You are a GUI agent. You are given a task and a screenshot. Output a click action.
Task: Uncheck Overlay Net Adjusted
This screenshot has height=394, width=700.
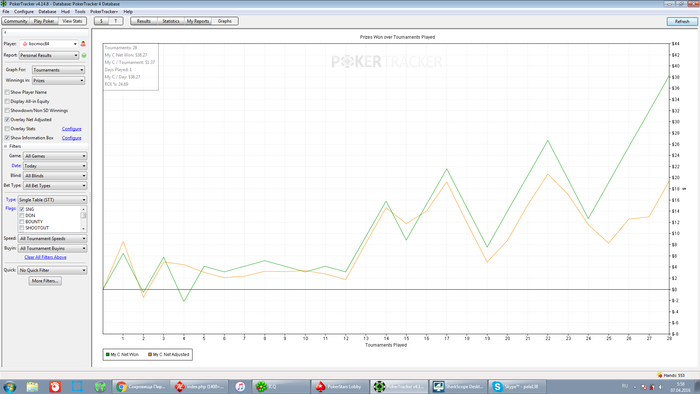[x=7, y=120]
